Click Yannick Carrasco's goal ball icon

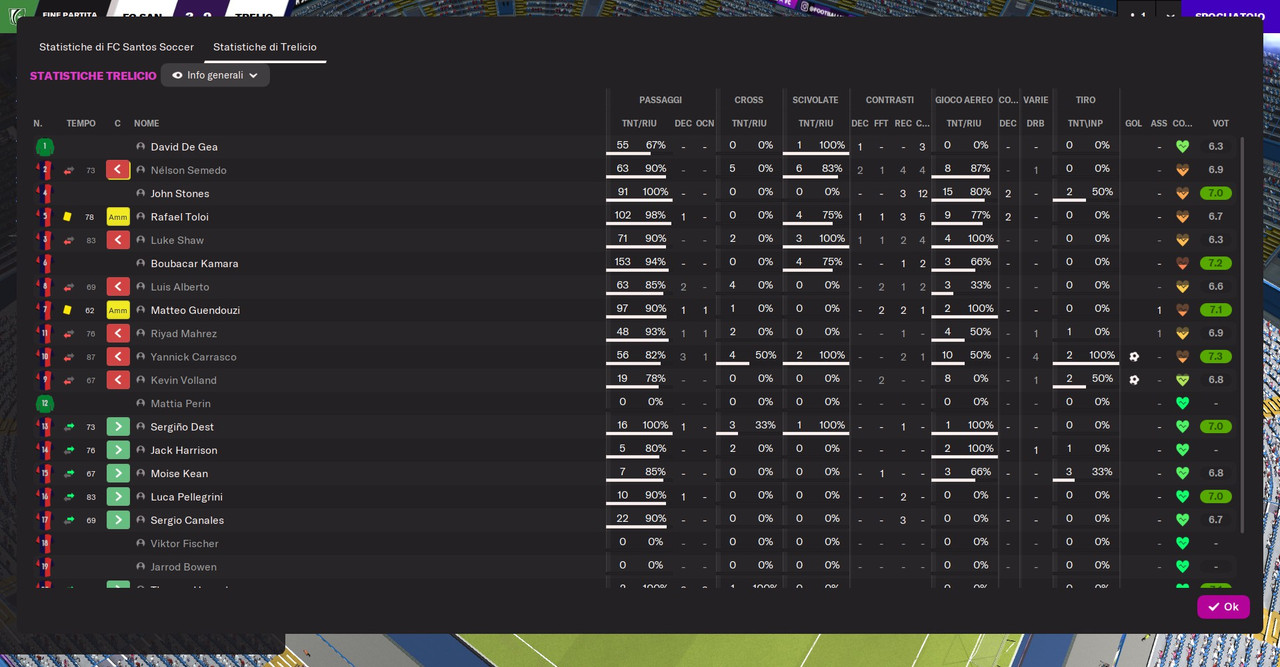coord(1134,356)
